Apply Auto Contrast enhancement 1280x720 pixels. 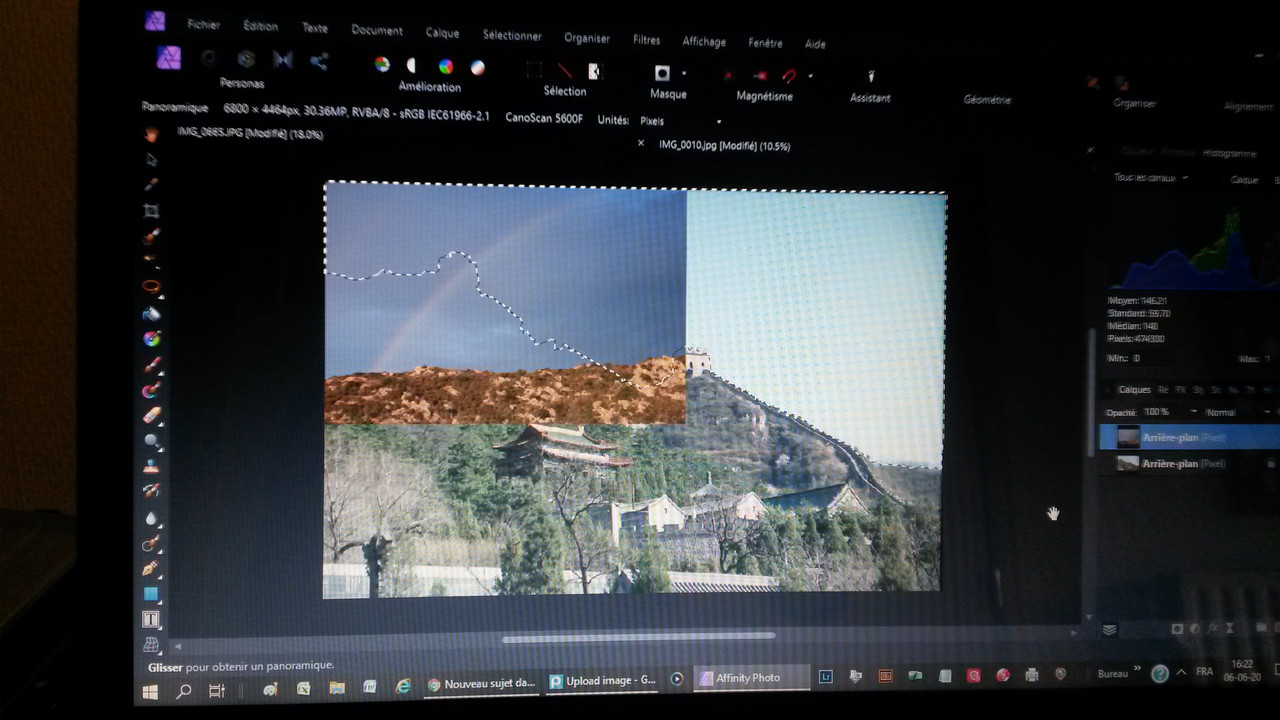[412, 65]
